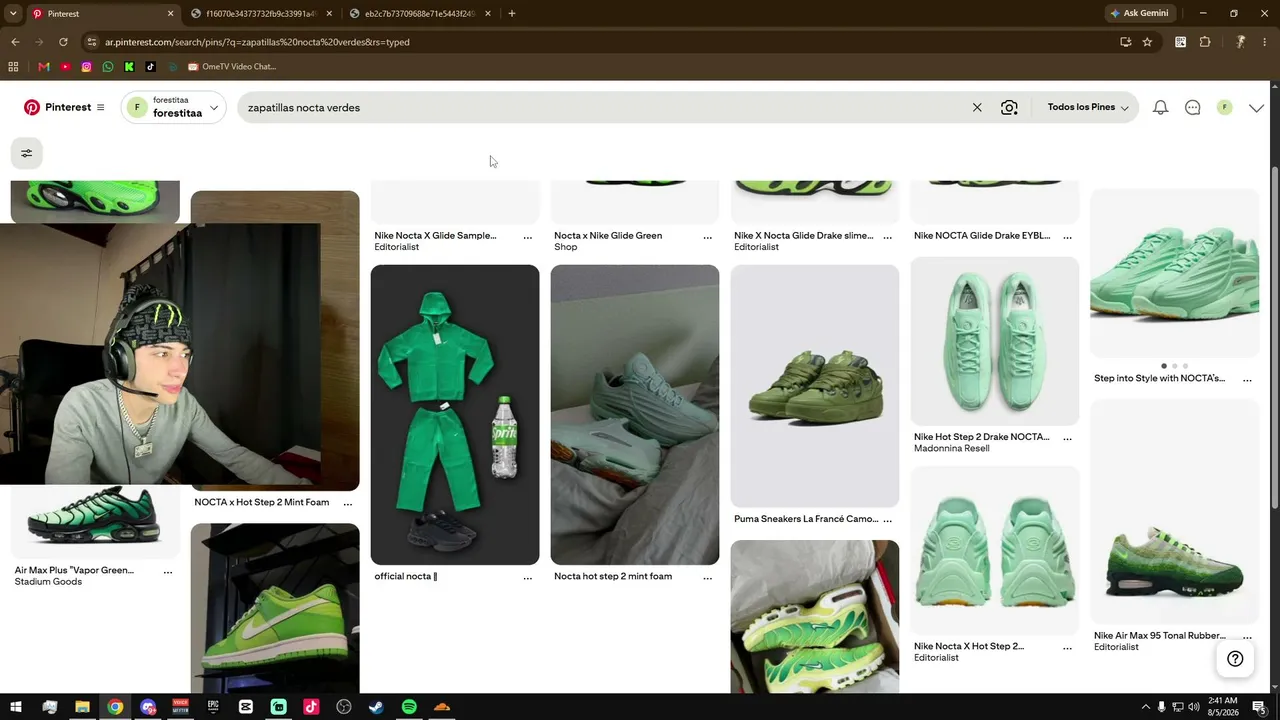Open the QR code extension

[1180, 42]
